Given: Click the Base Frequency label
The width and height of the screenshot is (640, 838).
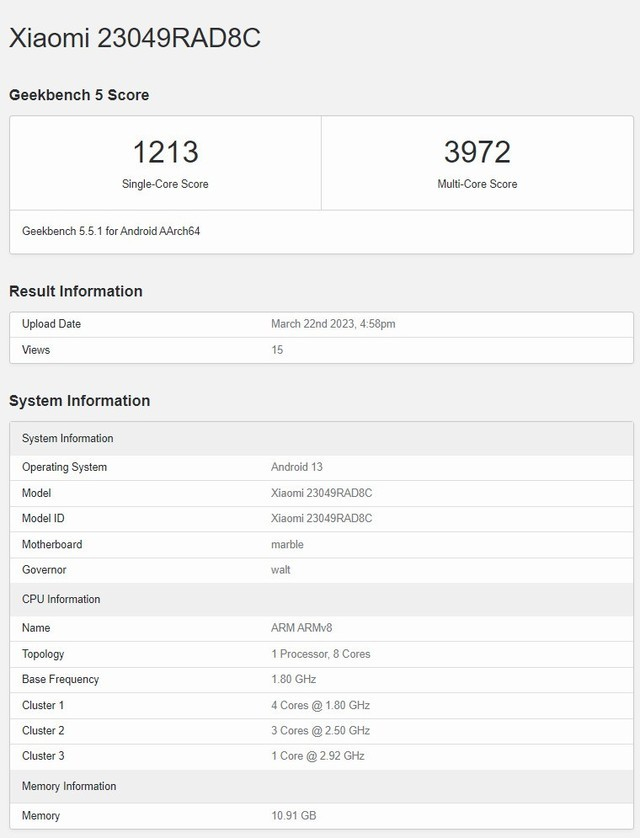Looking at the screenshot, I should point(60,679).
